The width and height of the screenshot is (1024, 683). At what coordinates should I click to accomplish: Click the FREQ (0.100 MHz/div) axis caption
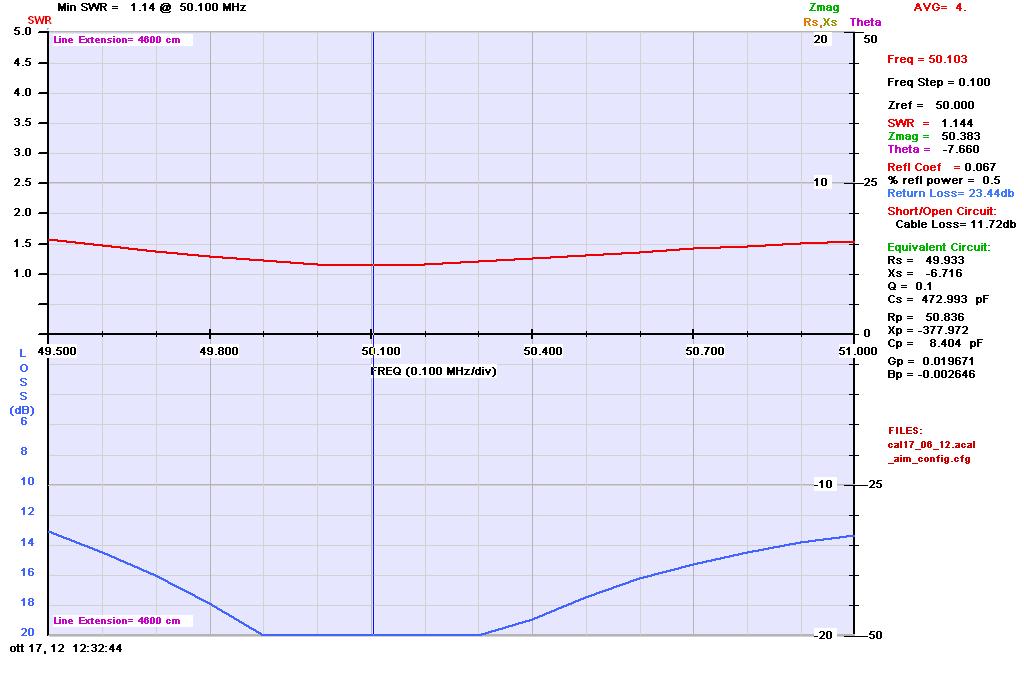[433, 371]
